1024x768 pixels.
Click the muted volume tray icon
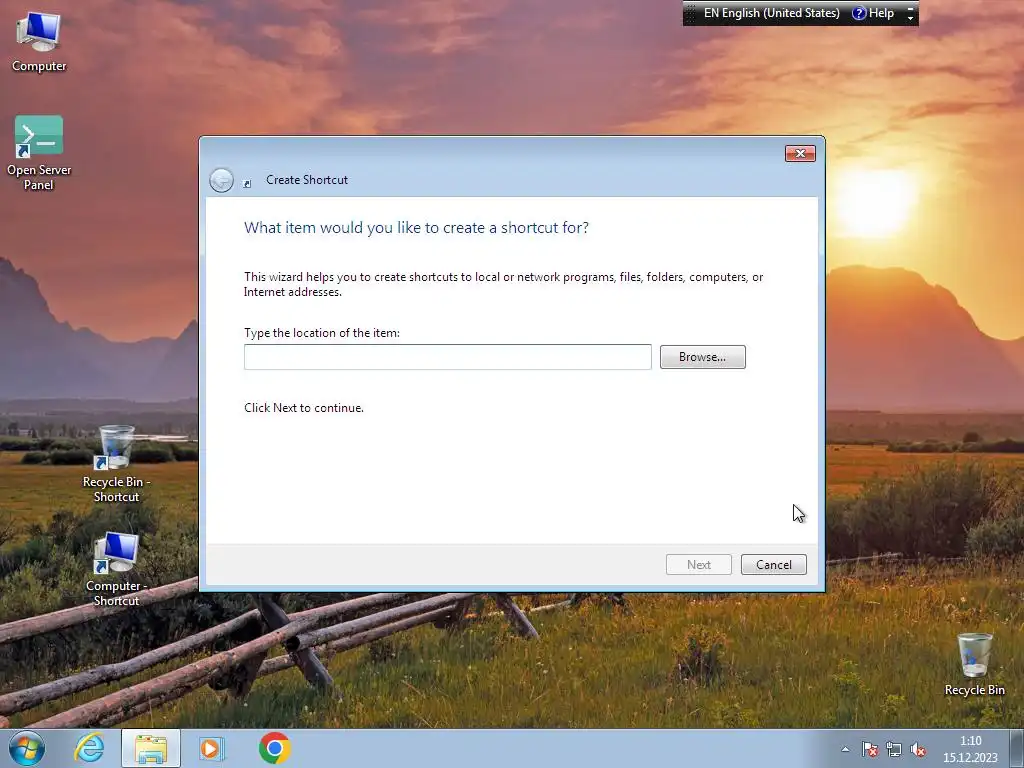pyautogui.click(x=918, y=749)
